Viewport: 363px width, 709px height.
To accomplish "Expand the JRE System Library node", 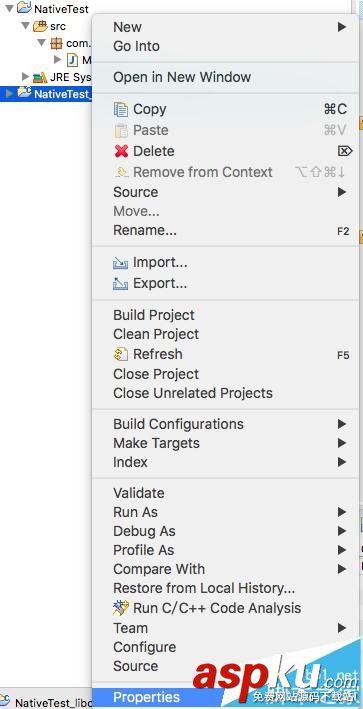I will click(x=25, y=77).
